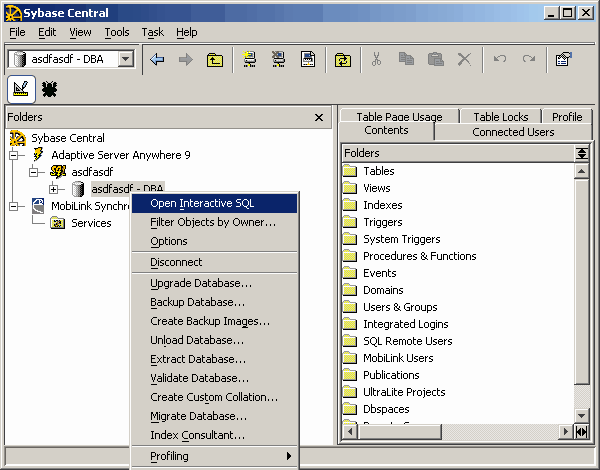Switch to the Profile tab
The height and width of the screenshot is (470, 600).
567,116
